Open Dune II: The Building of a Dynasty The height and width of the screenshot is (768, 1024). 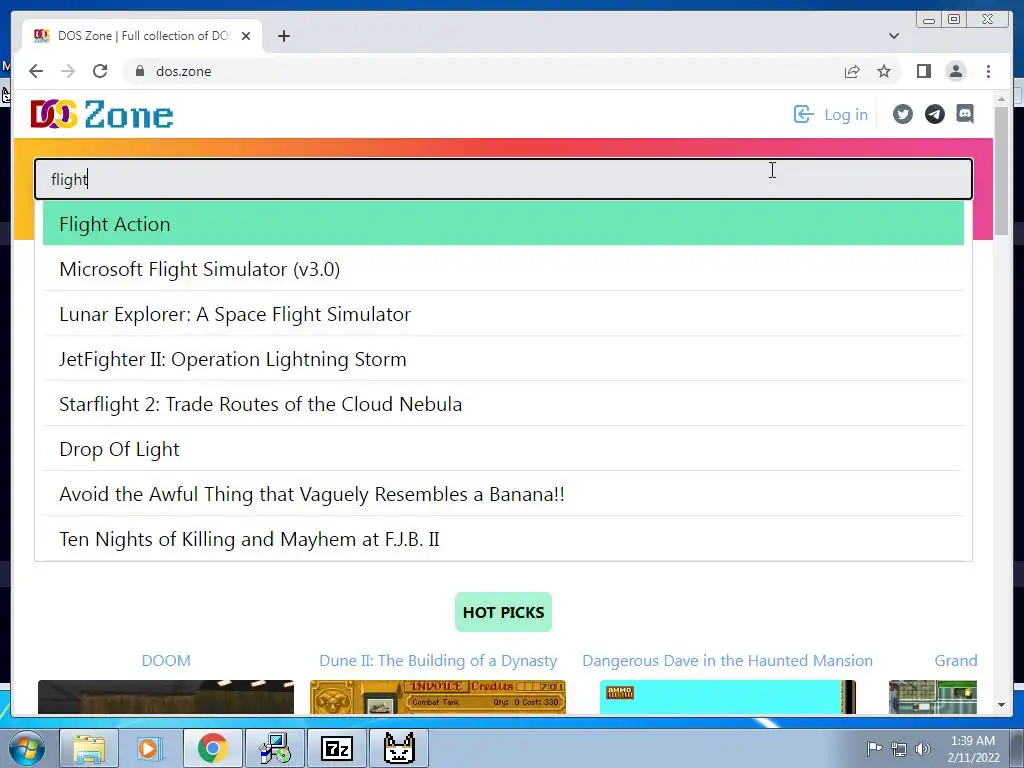click(438, 660)
